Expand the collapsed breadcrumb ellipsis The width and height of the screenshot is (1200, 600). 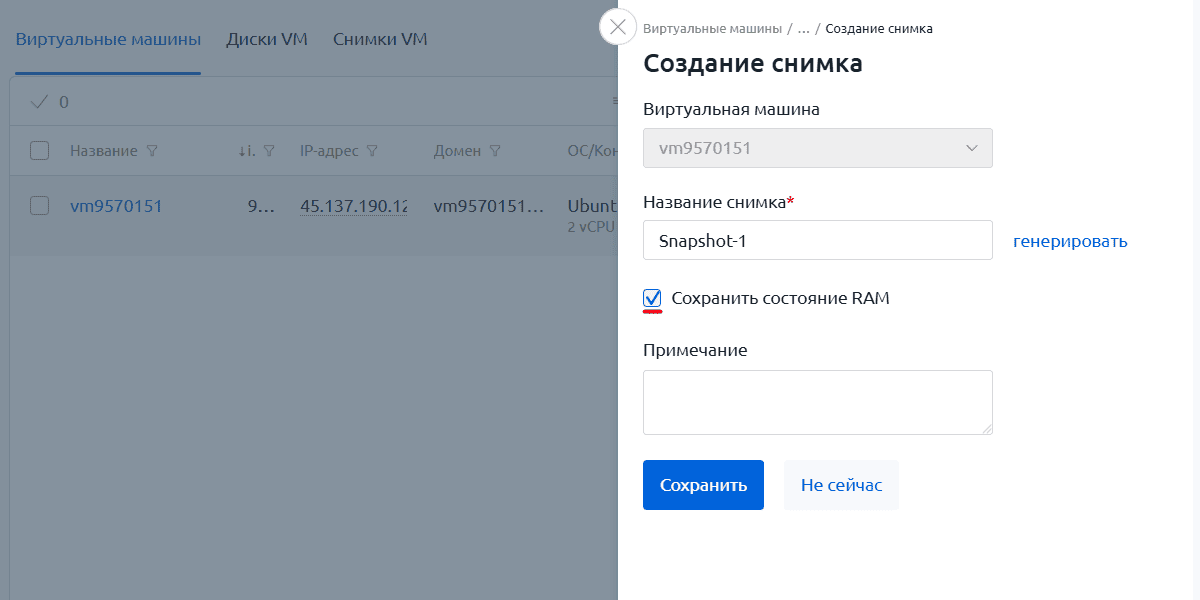[803, 29]
